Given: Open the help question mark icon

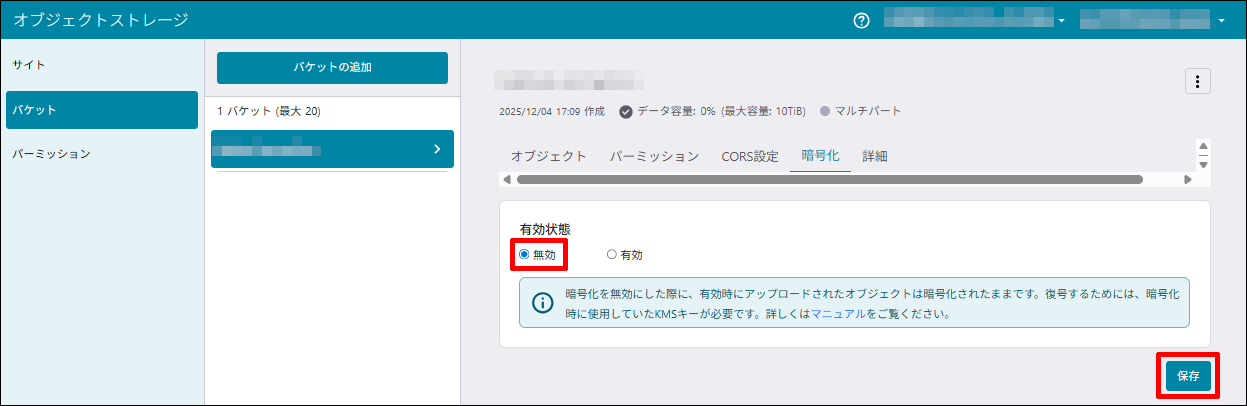Looking at the screenshot, I should click(x=861, y=20).
